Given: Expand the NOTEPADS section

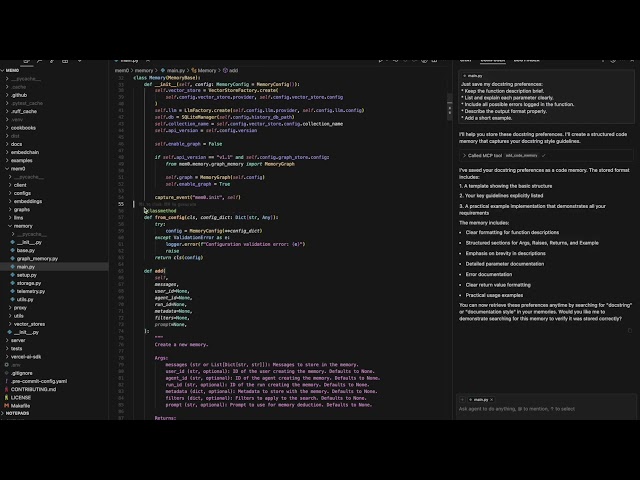Looking at the screenshot, I should click(2, 413).
